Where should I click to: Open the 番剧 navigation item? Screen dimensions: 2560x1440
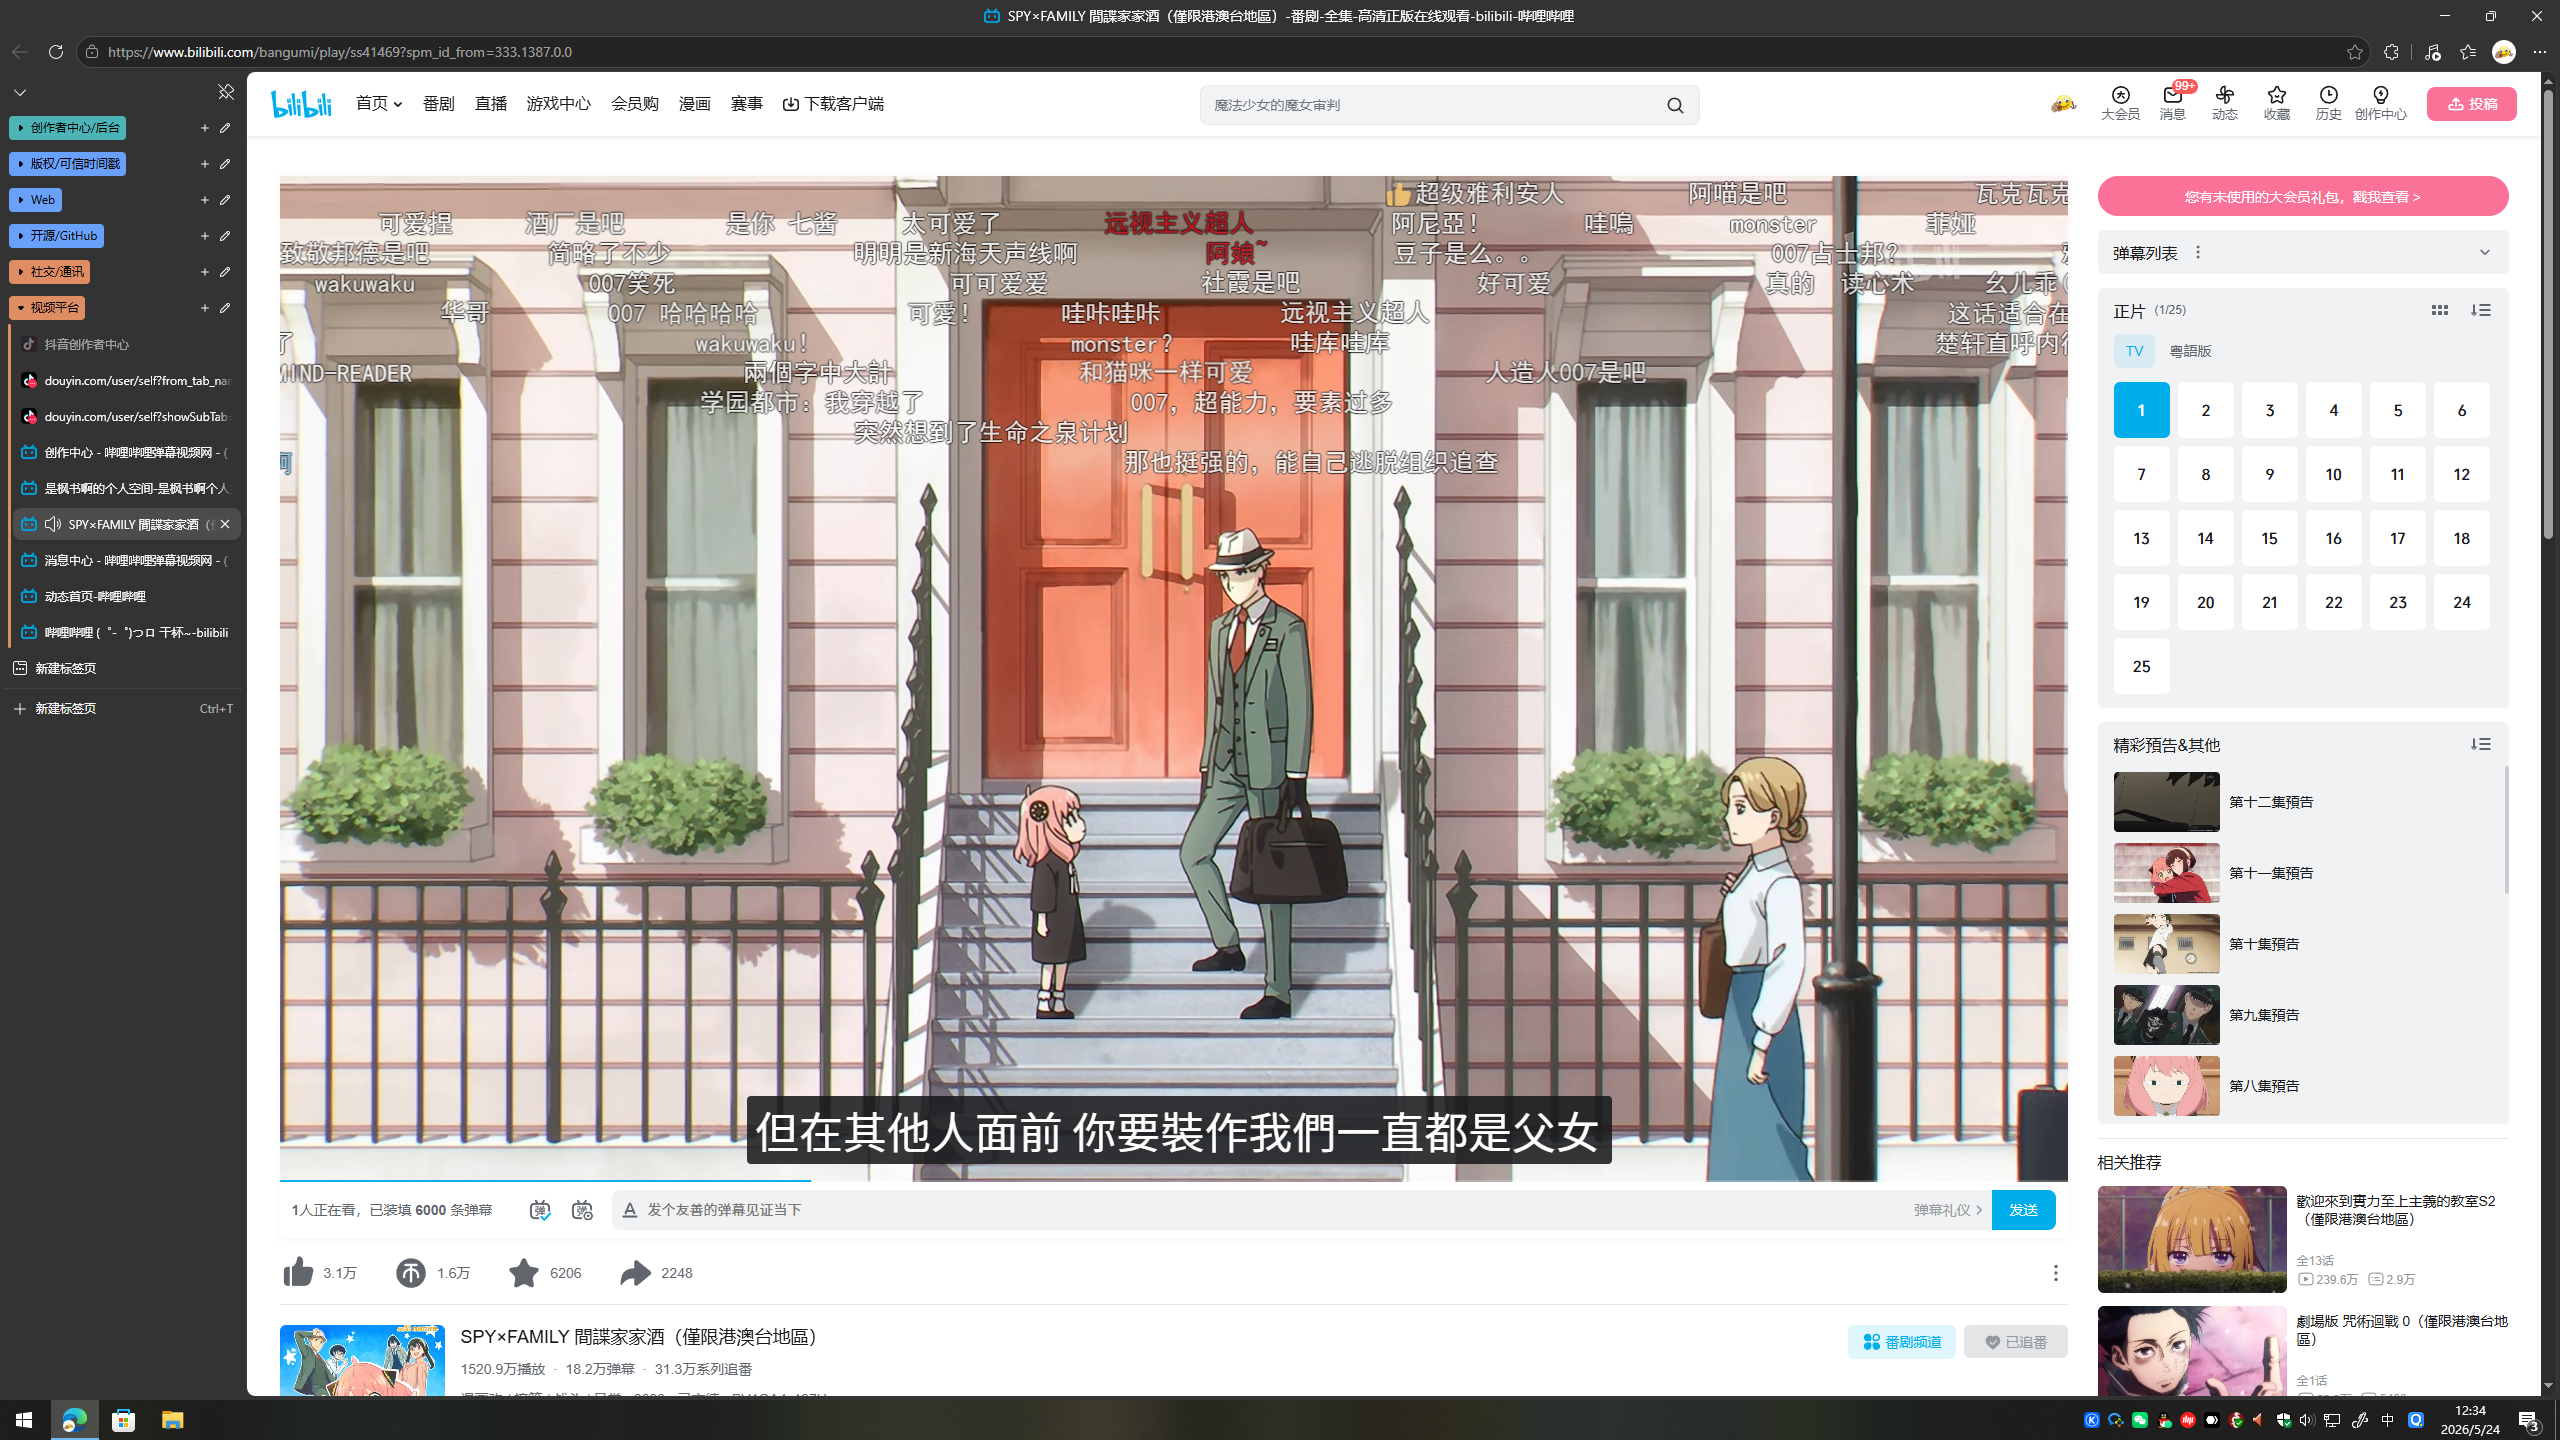[438, 103]
